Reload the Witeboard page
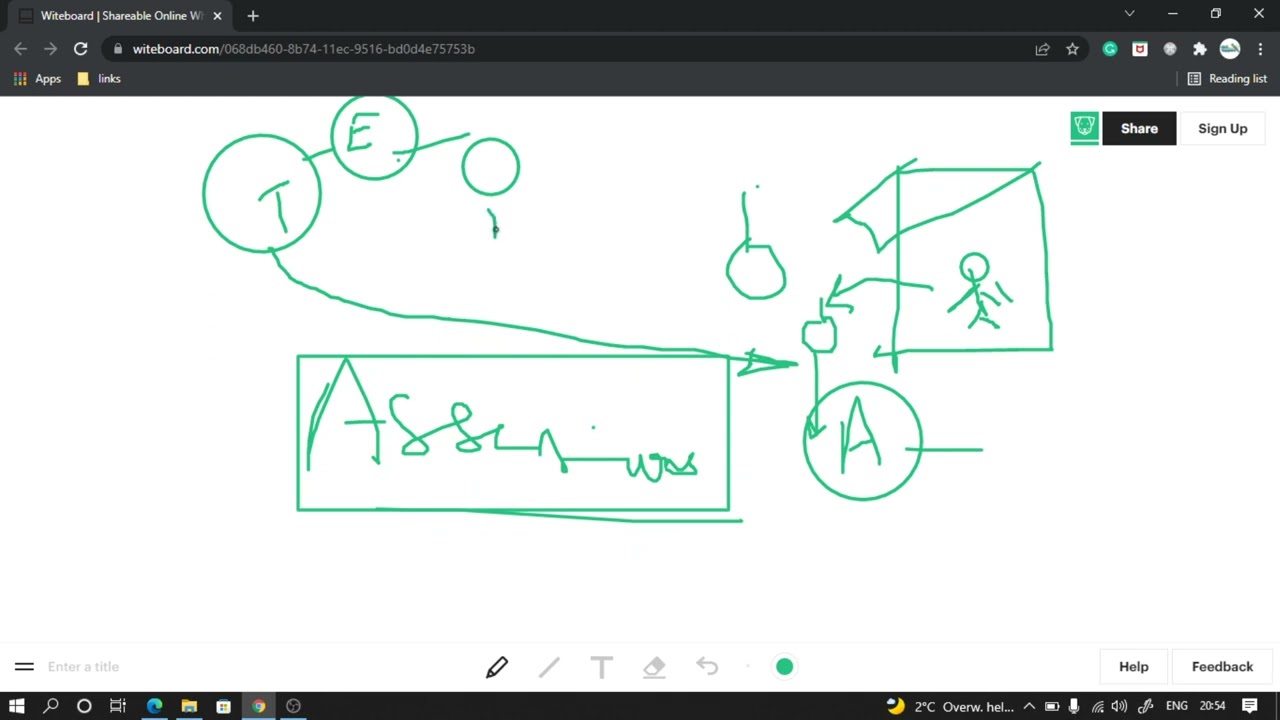This screenshot has width=1280, height=720. coord(81,48)
